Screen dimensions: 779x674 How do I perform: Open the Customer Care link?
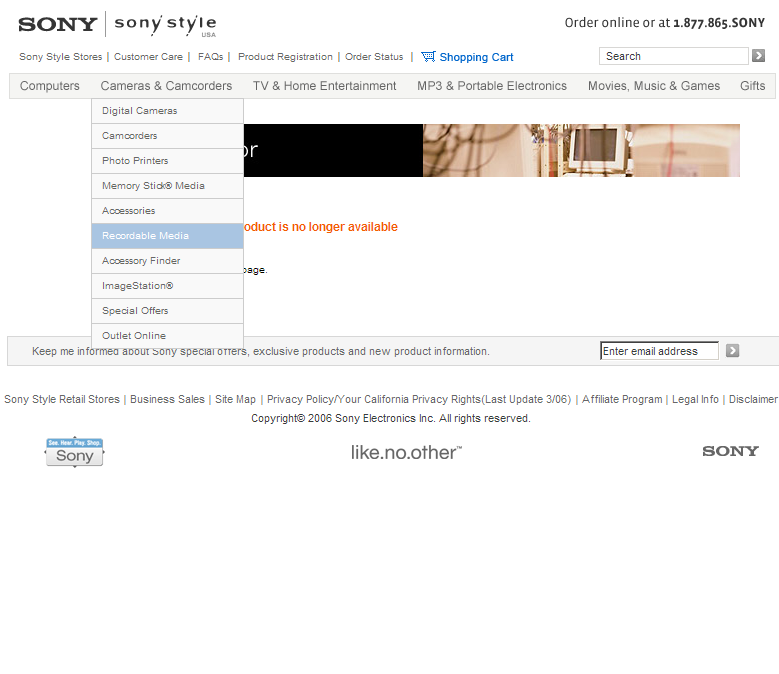coord(148,57)
